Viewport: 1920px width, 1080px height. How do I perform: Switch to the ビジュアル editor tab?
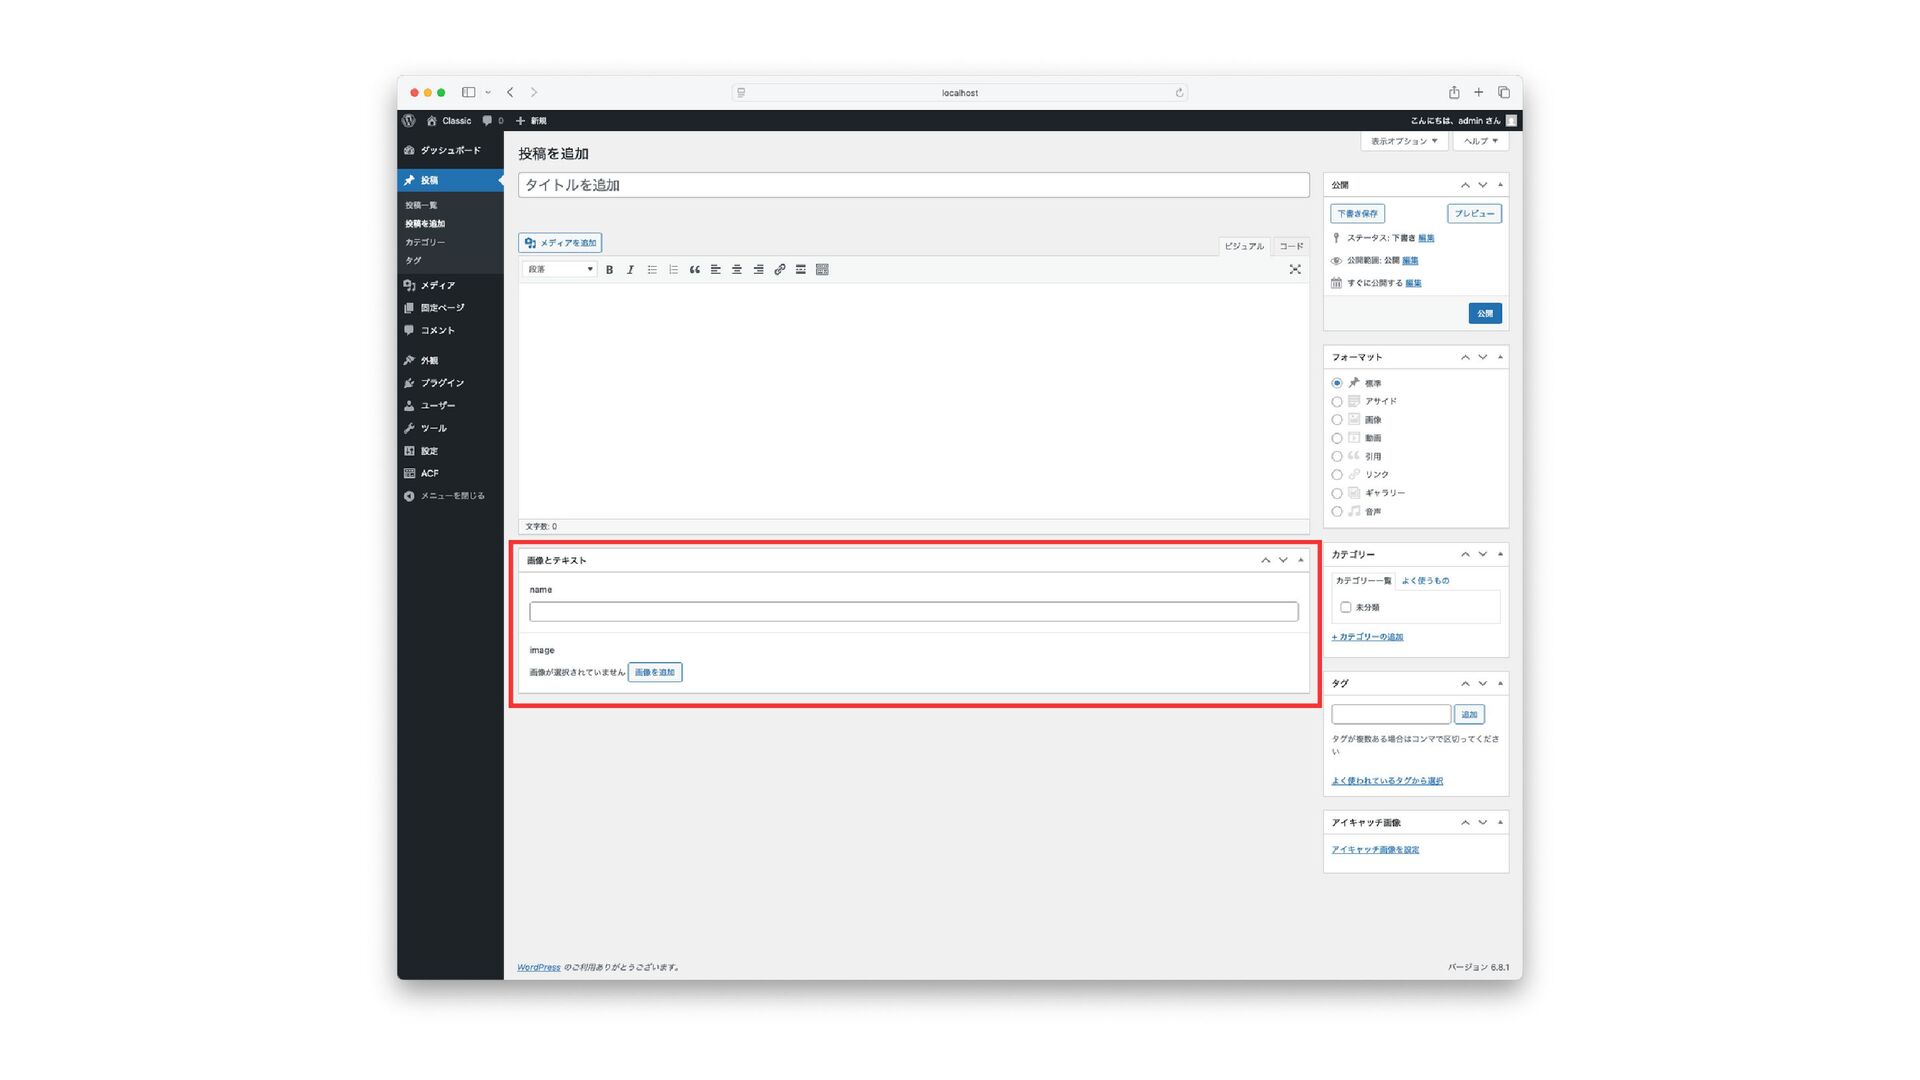[1244, 246]
